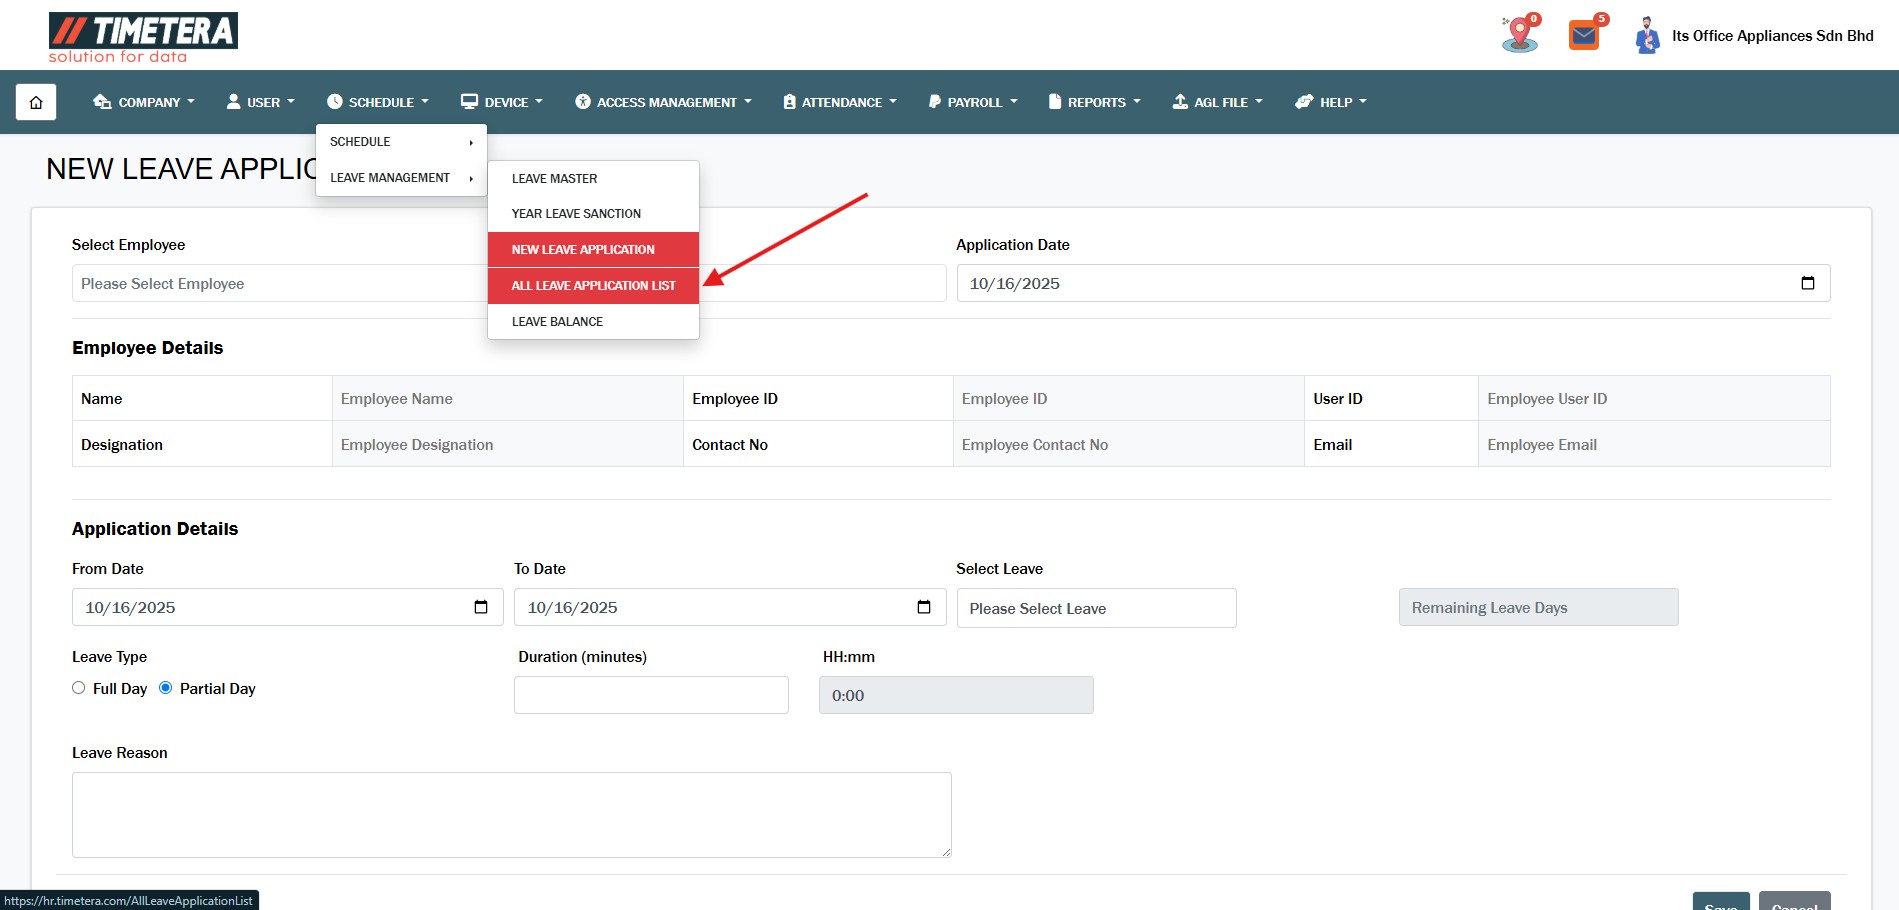Choose All Leave Application List
The width and height of the screenshot is (1899, 910).
click(x=593, y=286)
